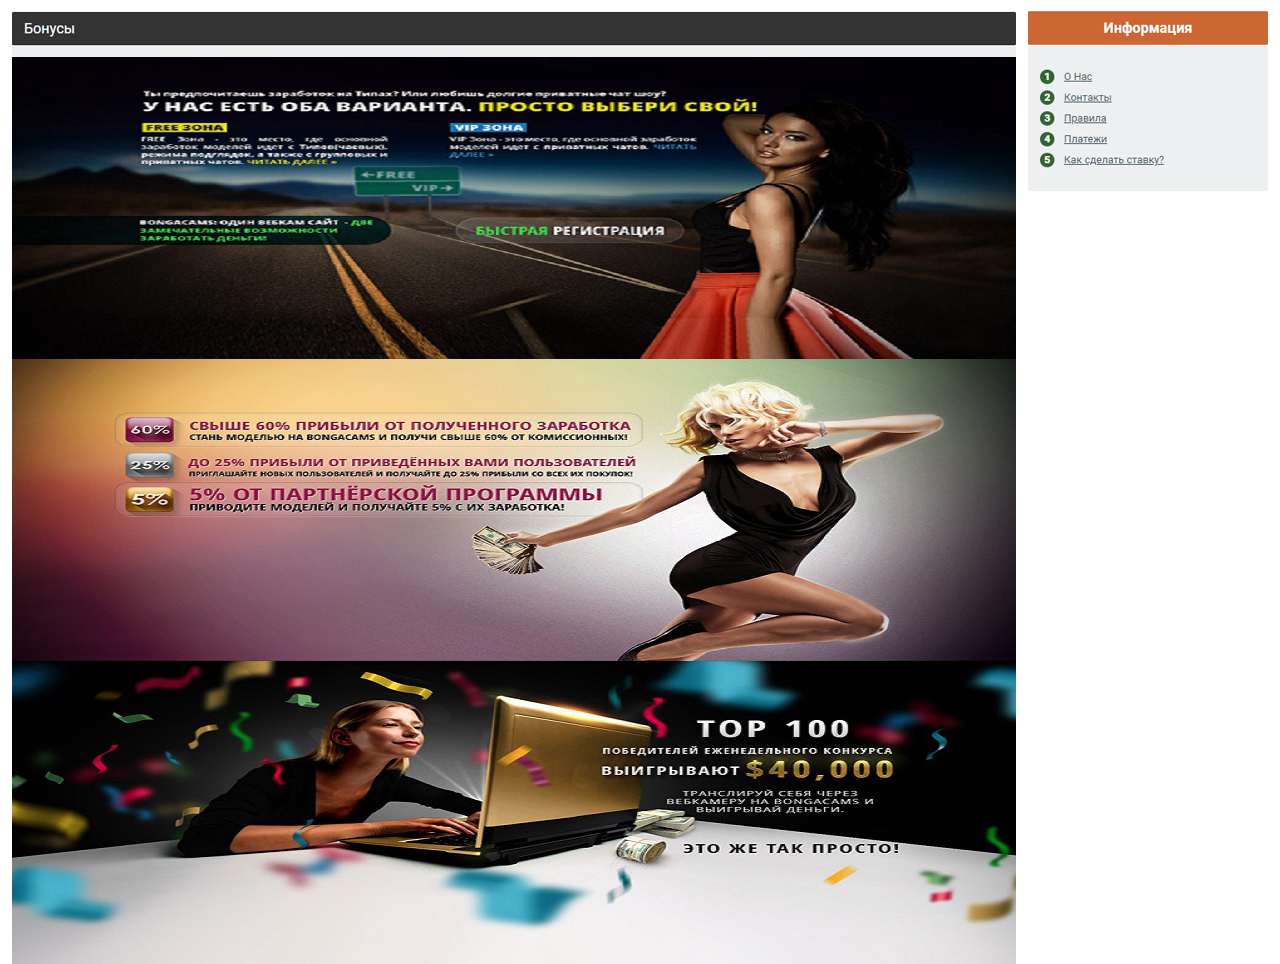Click the number 5 bullet beside Как сделать ставку
The image size is (1280, 964).
pyautogui.click(x=1047, y=160)
